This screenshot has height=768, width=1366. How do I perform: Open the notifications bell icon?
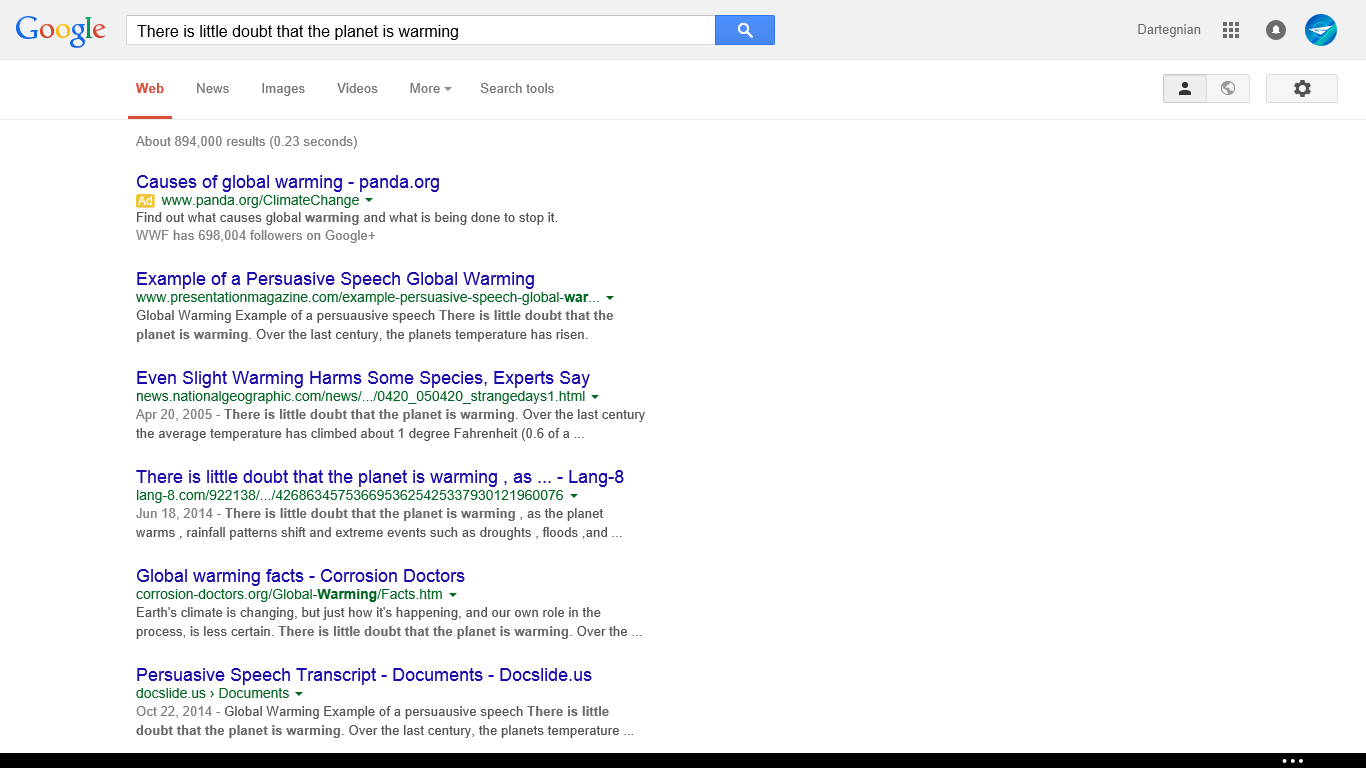click(x=1276, y=30)
